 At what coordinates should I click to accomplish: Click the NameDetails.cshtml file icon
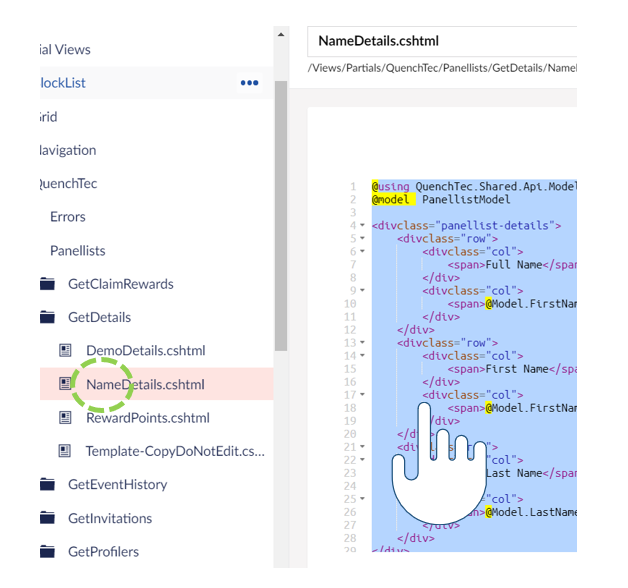click(65, 384)
